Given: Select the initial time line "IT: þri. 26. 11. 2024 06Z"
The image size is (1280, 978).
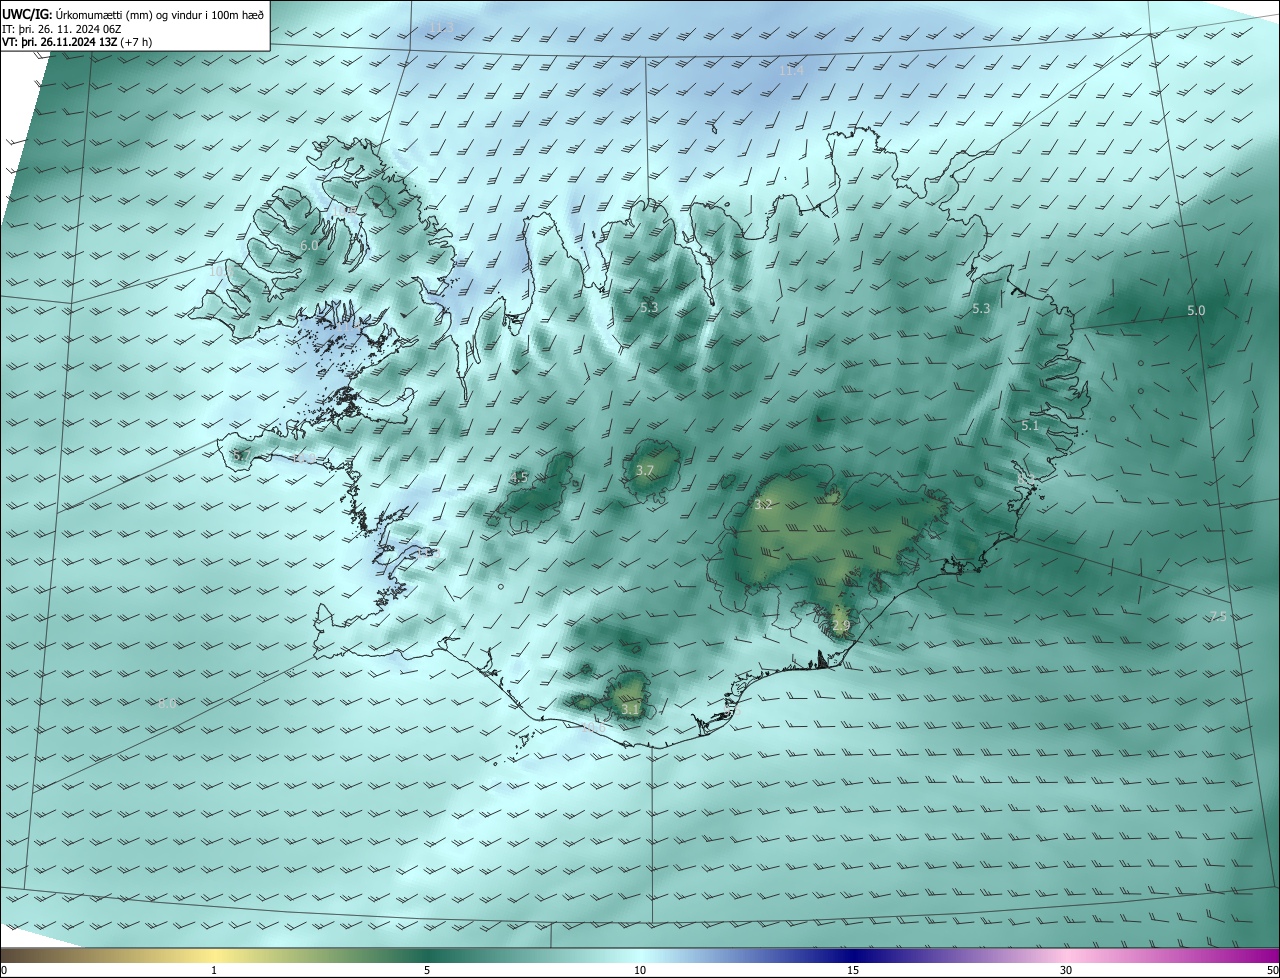Looking at the screenshot, I should pyautogui.click(x=62, y=29).
